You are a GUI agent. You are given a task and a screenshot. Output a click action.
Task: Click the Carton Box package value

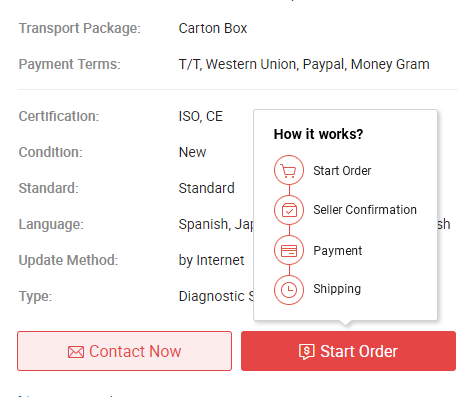(x=213, y=28)
